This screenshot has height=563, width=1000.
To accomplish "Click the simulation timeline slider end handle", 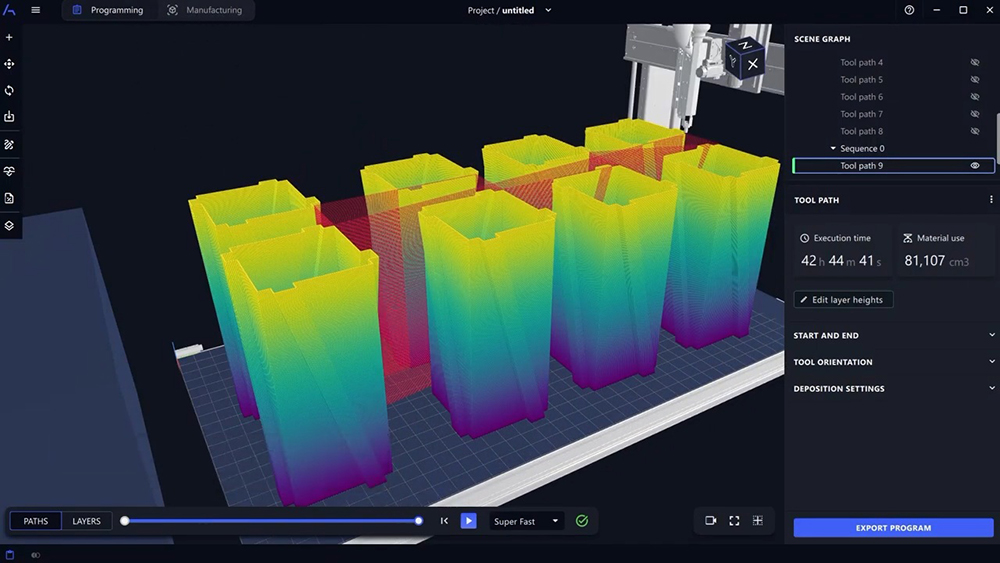I will point(419,521).
